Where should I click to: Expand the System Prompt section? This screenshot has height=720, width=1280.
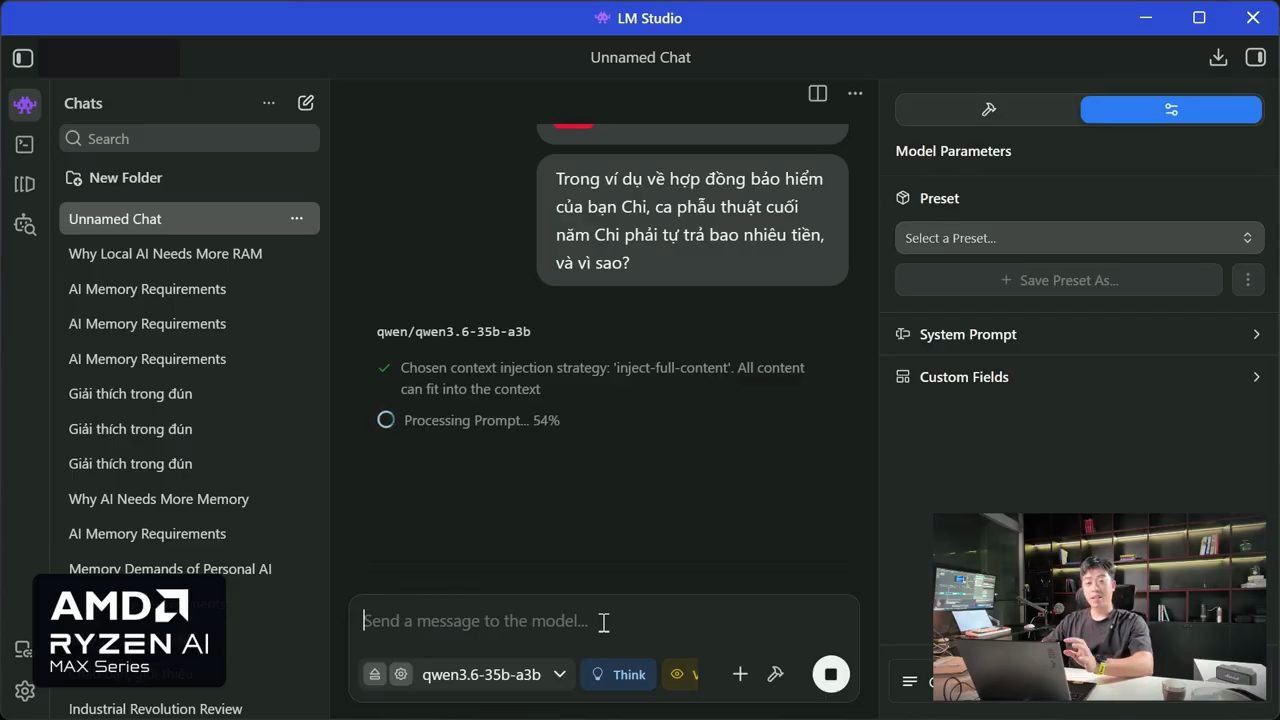(1079, 334)
